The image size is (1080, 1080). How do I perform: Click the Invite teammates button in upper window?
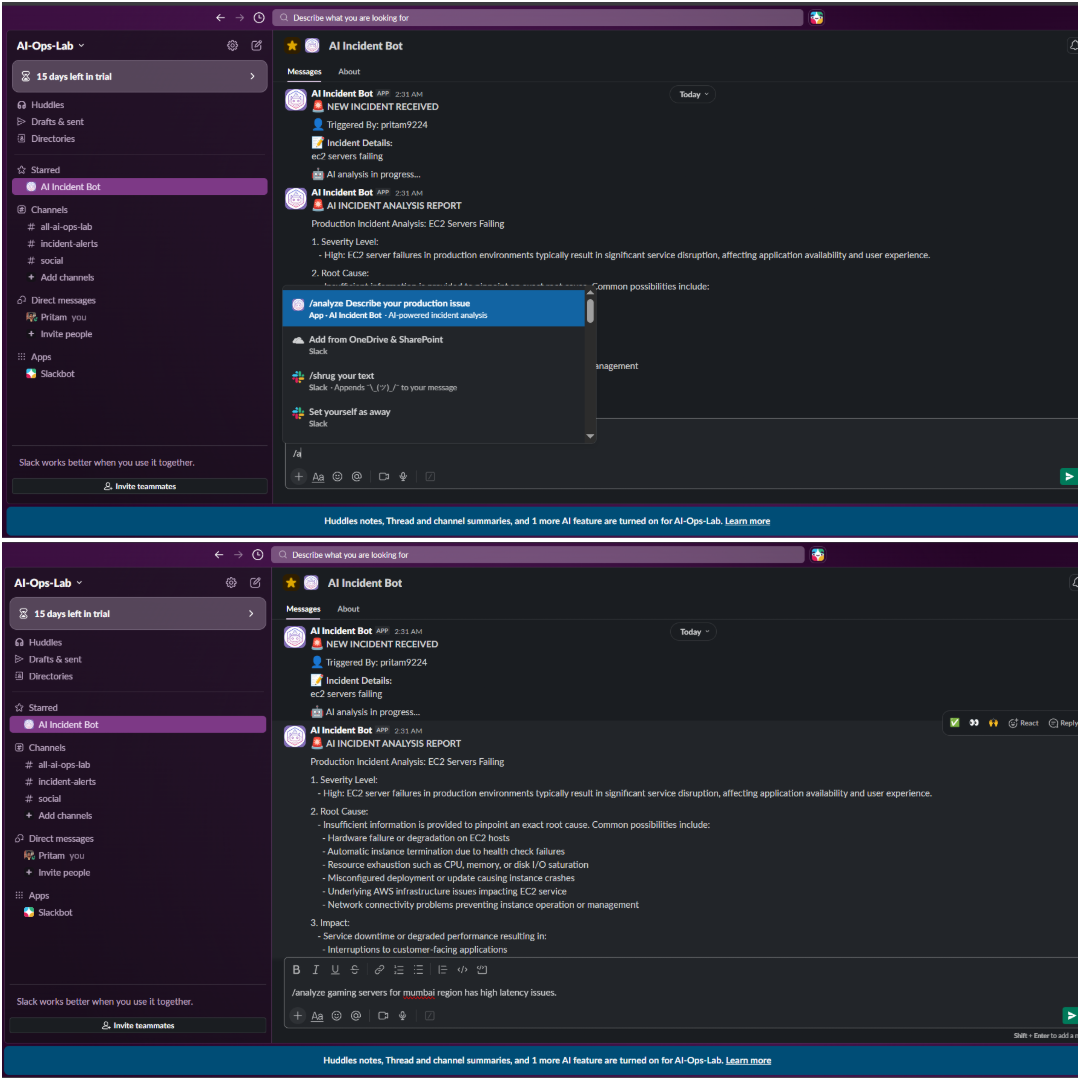pyautogui.click(x=139, y=486)
